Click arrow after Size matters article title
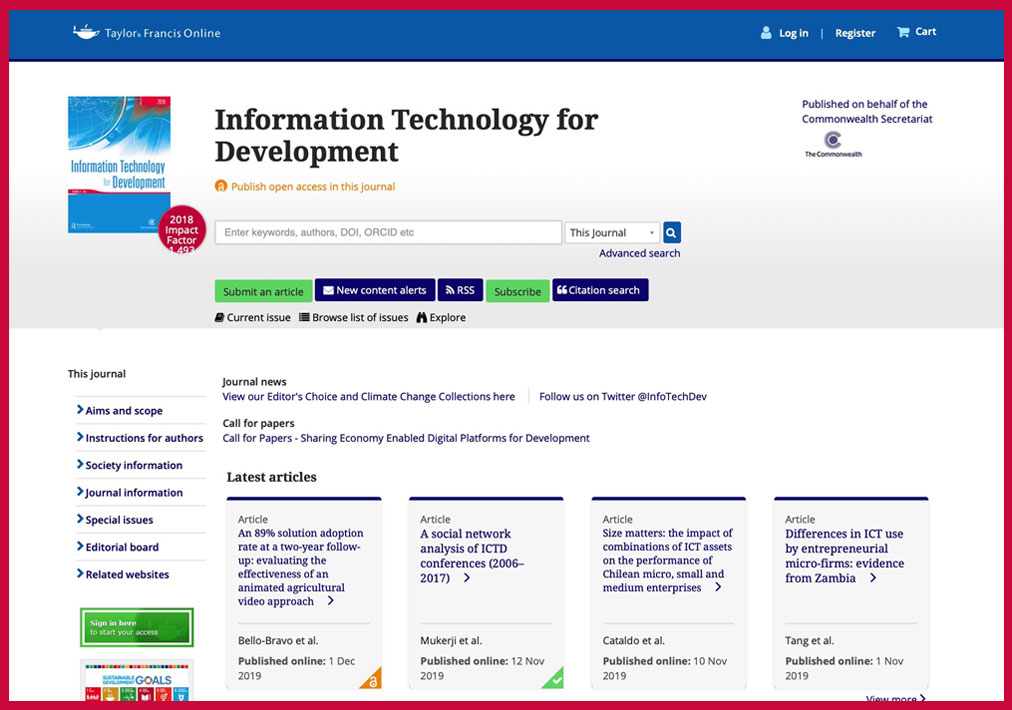This screenshot has width=1012, height=710. pos(718,587)
